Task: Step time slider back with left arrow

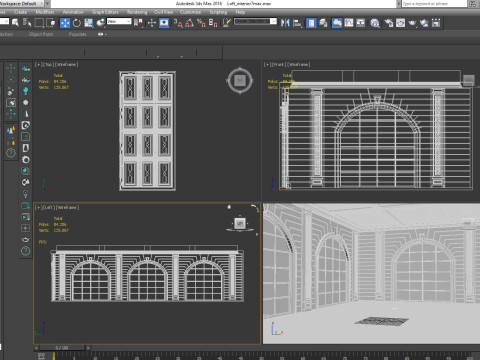Action: click(36, 348)
